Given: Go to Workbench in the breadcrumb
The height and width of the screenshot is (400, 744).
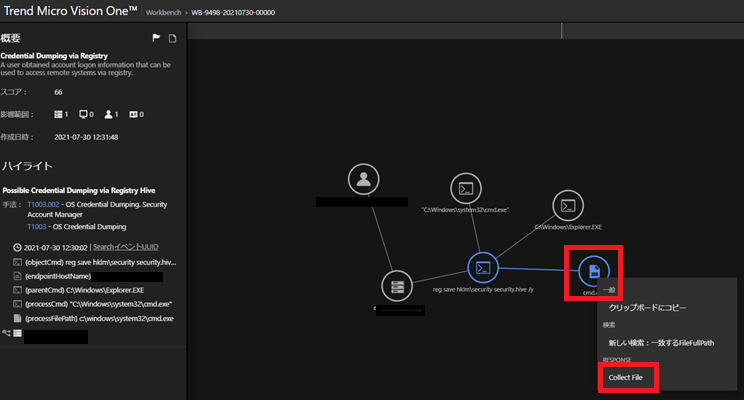Looking at the screenshot, I should click(163, 13).
